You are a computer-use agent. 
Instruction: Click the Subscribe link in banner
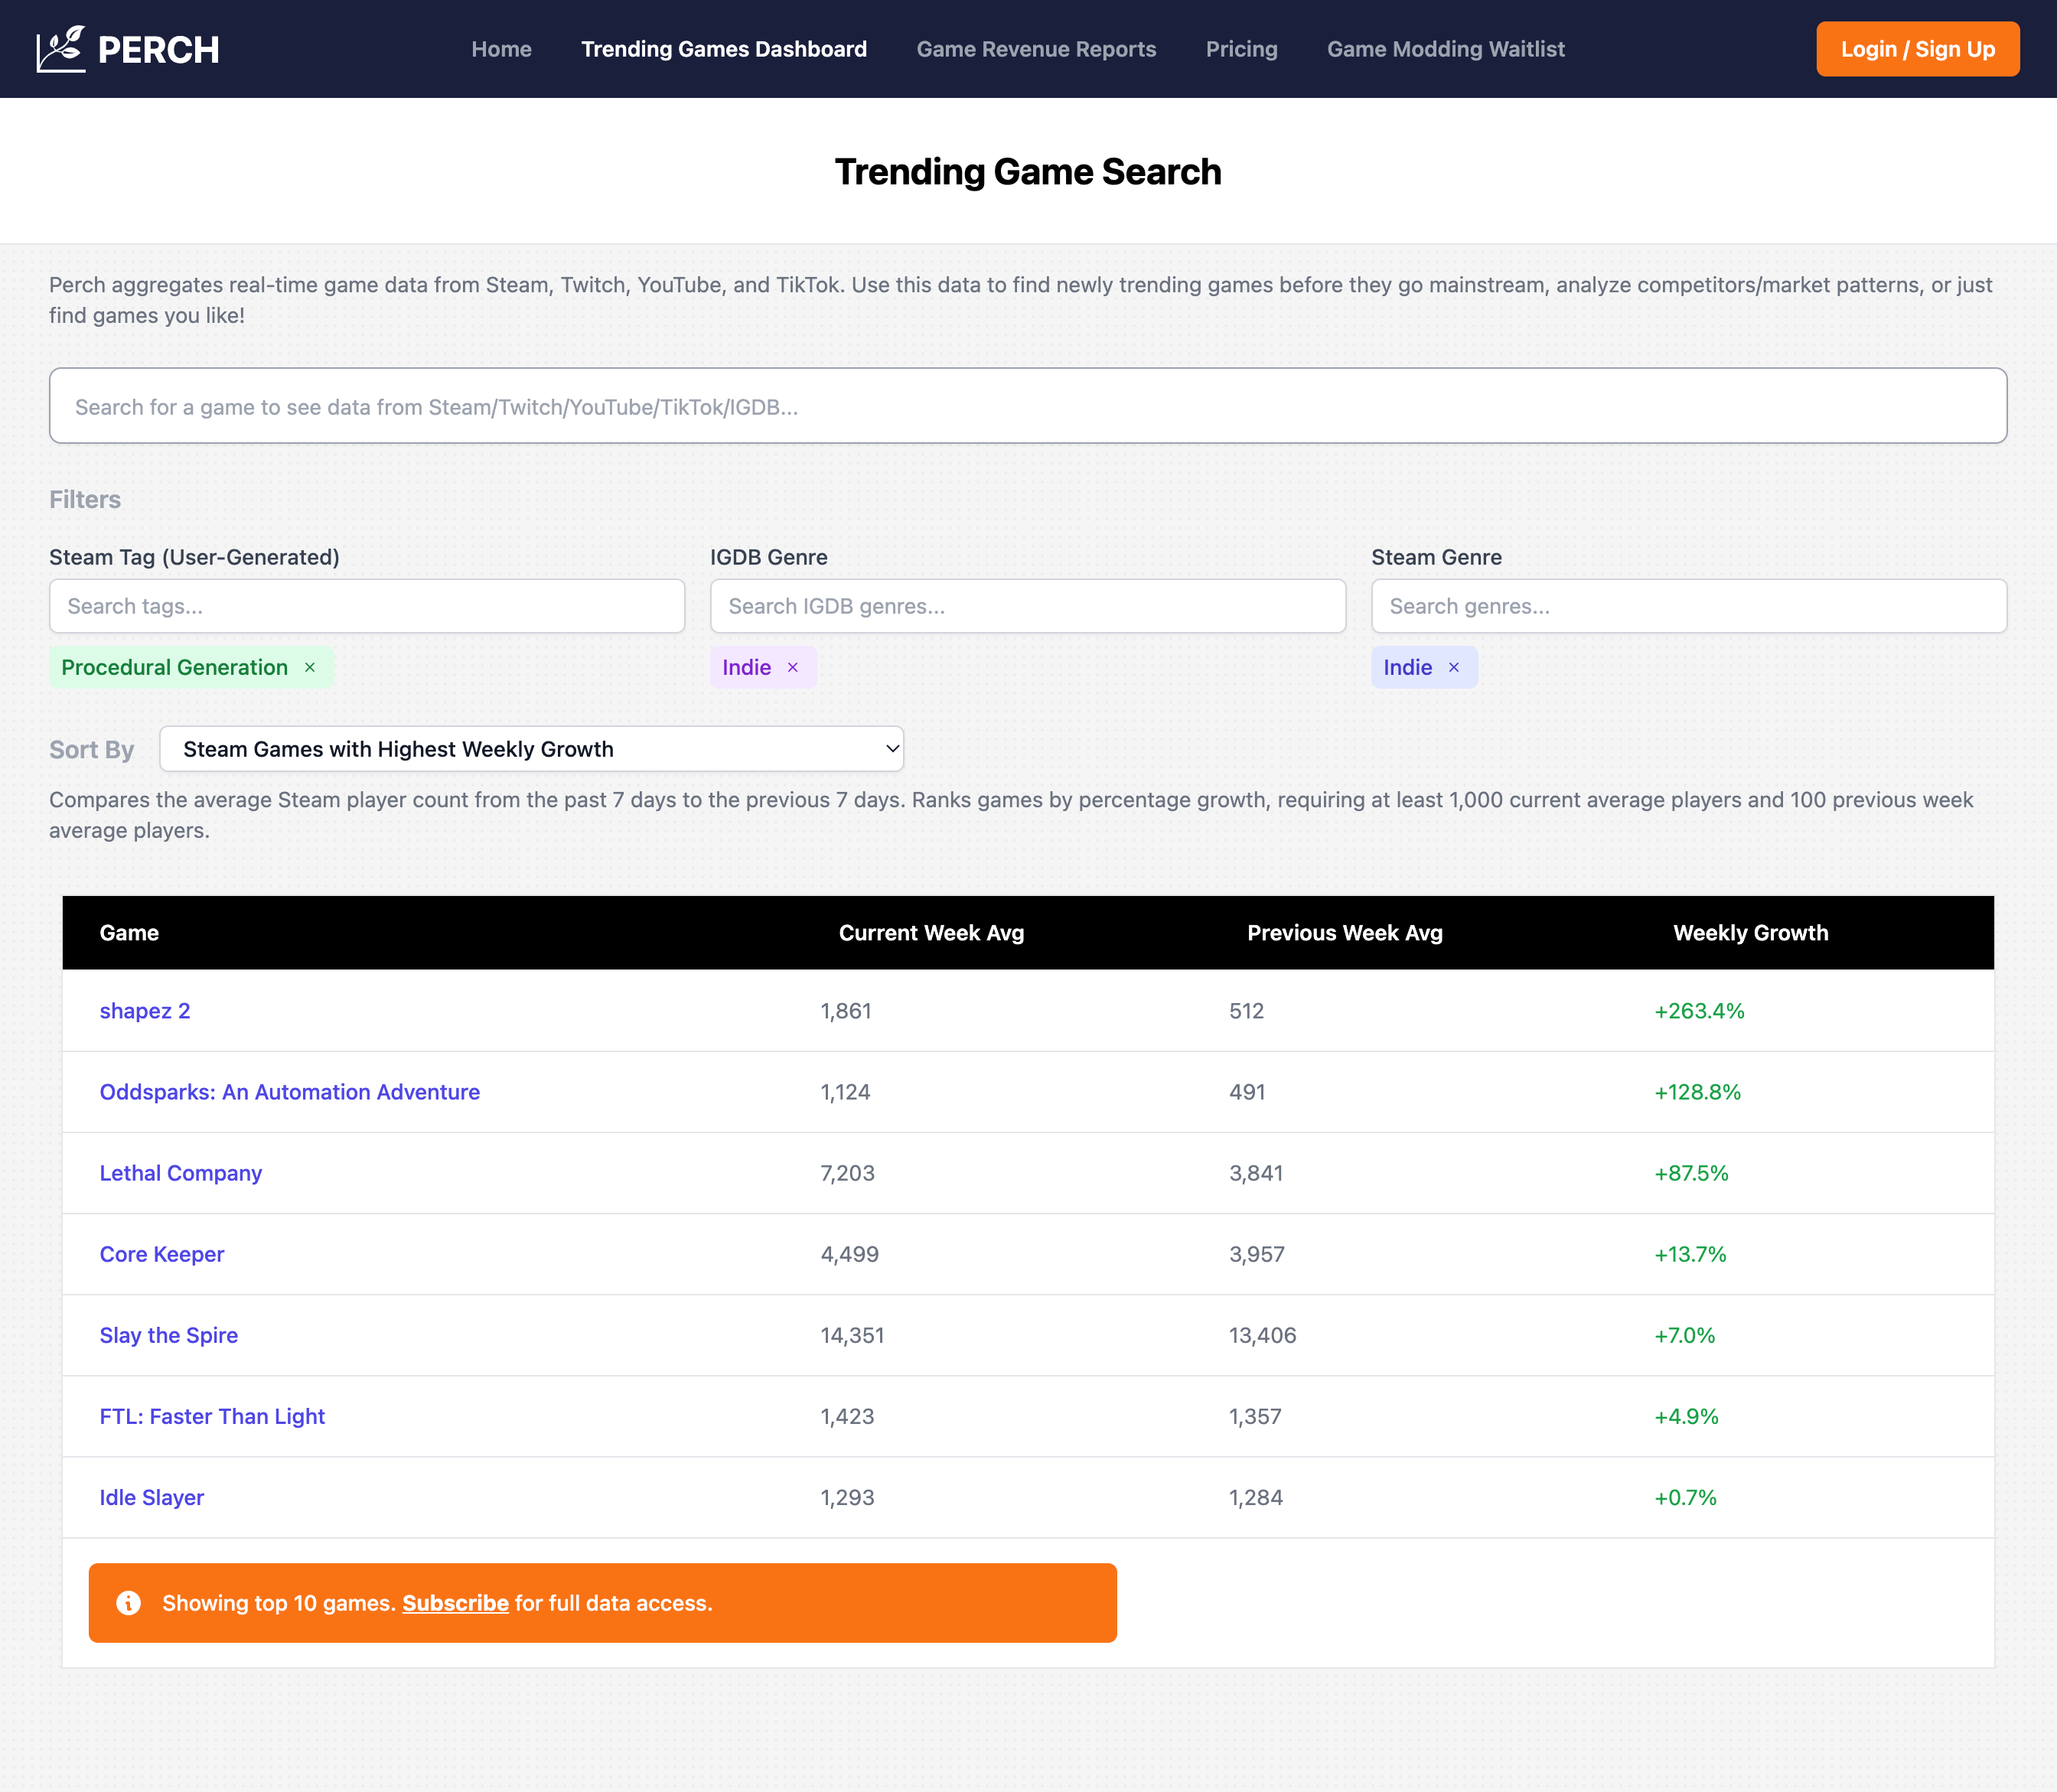(455, 1603)
